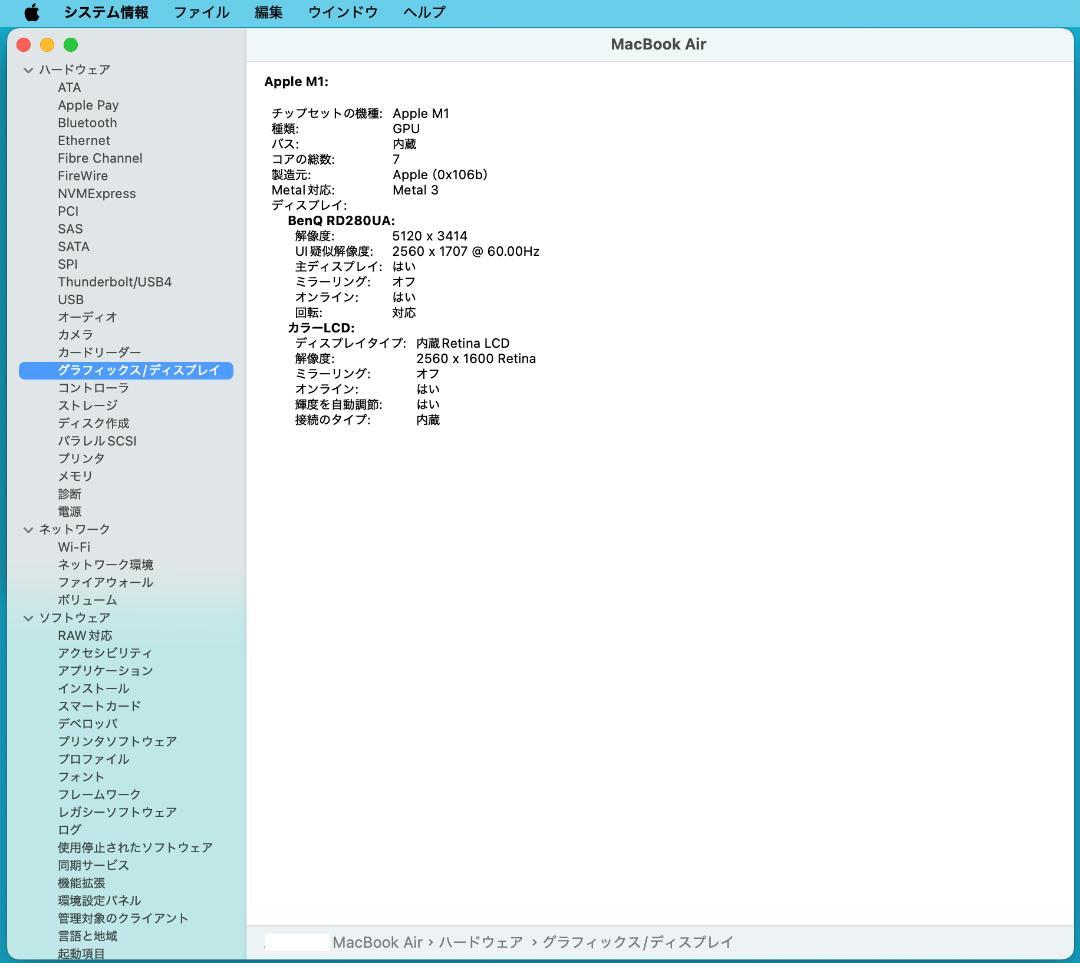This screenshot has width=1080, height=963.
Task: Show memory information via メモリ entry
Action: 75,476
